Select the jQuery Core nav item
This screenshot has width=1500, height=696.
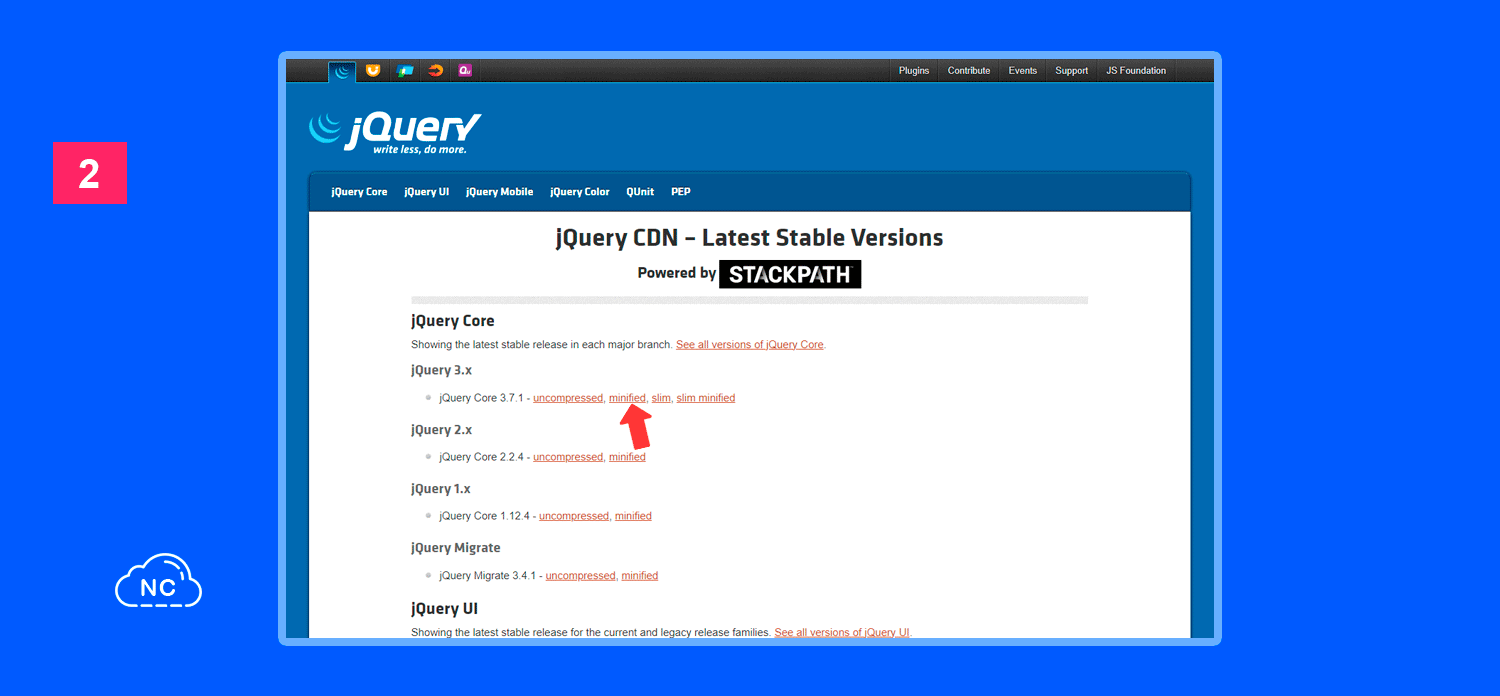tap(359, 192)
